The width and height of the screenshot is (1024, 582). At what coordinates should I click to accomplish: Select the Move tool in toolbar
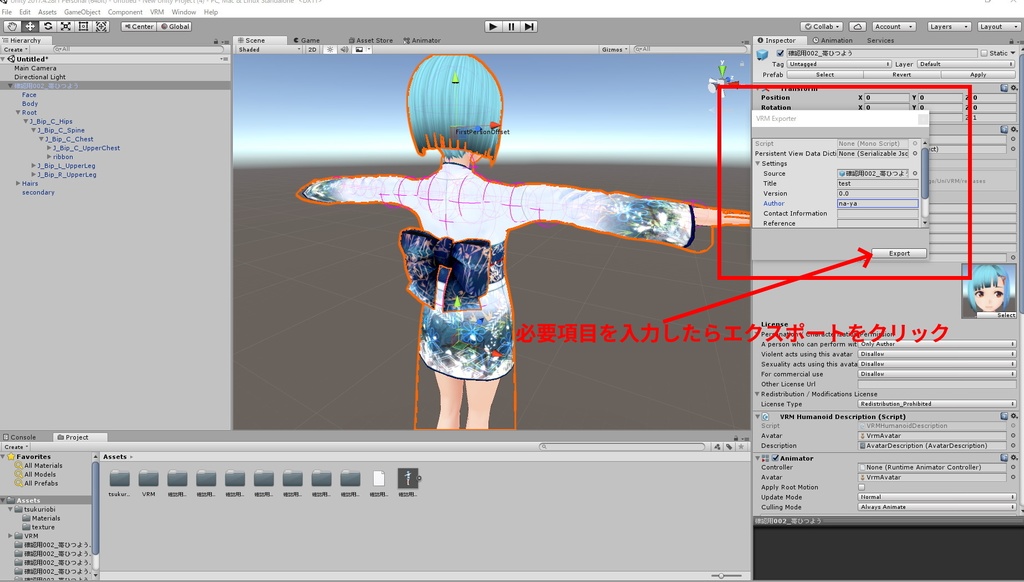point(30,26)
